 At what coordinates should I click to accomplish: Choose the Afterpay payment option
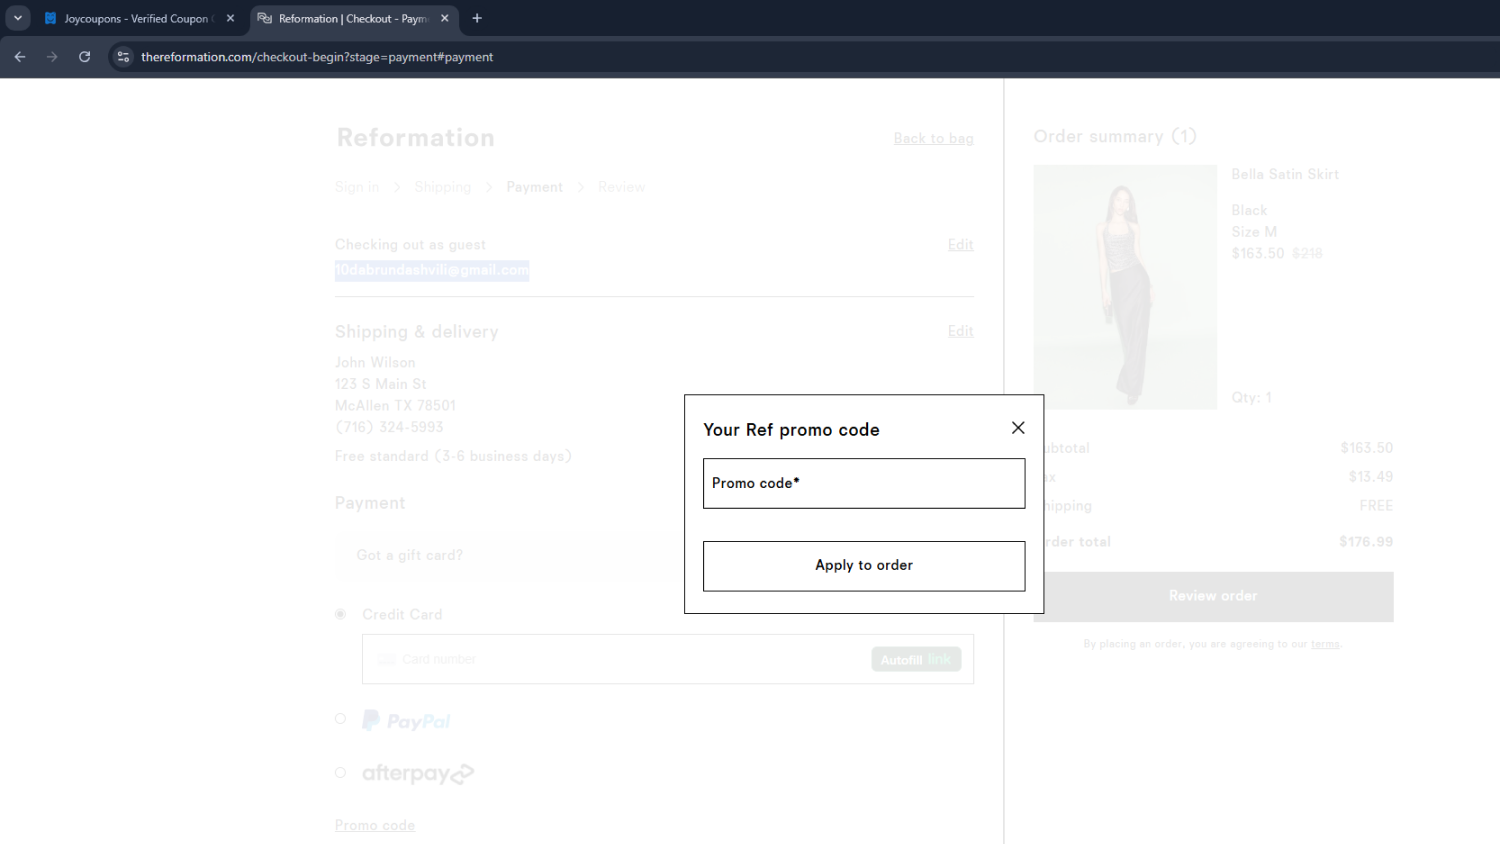(x=341, y=772)
